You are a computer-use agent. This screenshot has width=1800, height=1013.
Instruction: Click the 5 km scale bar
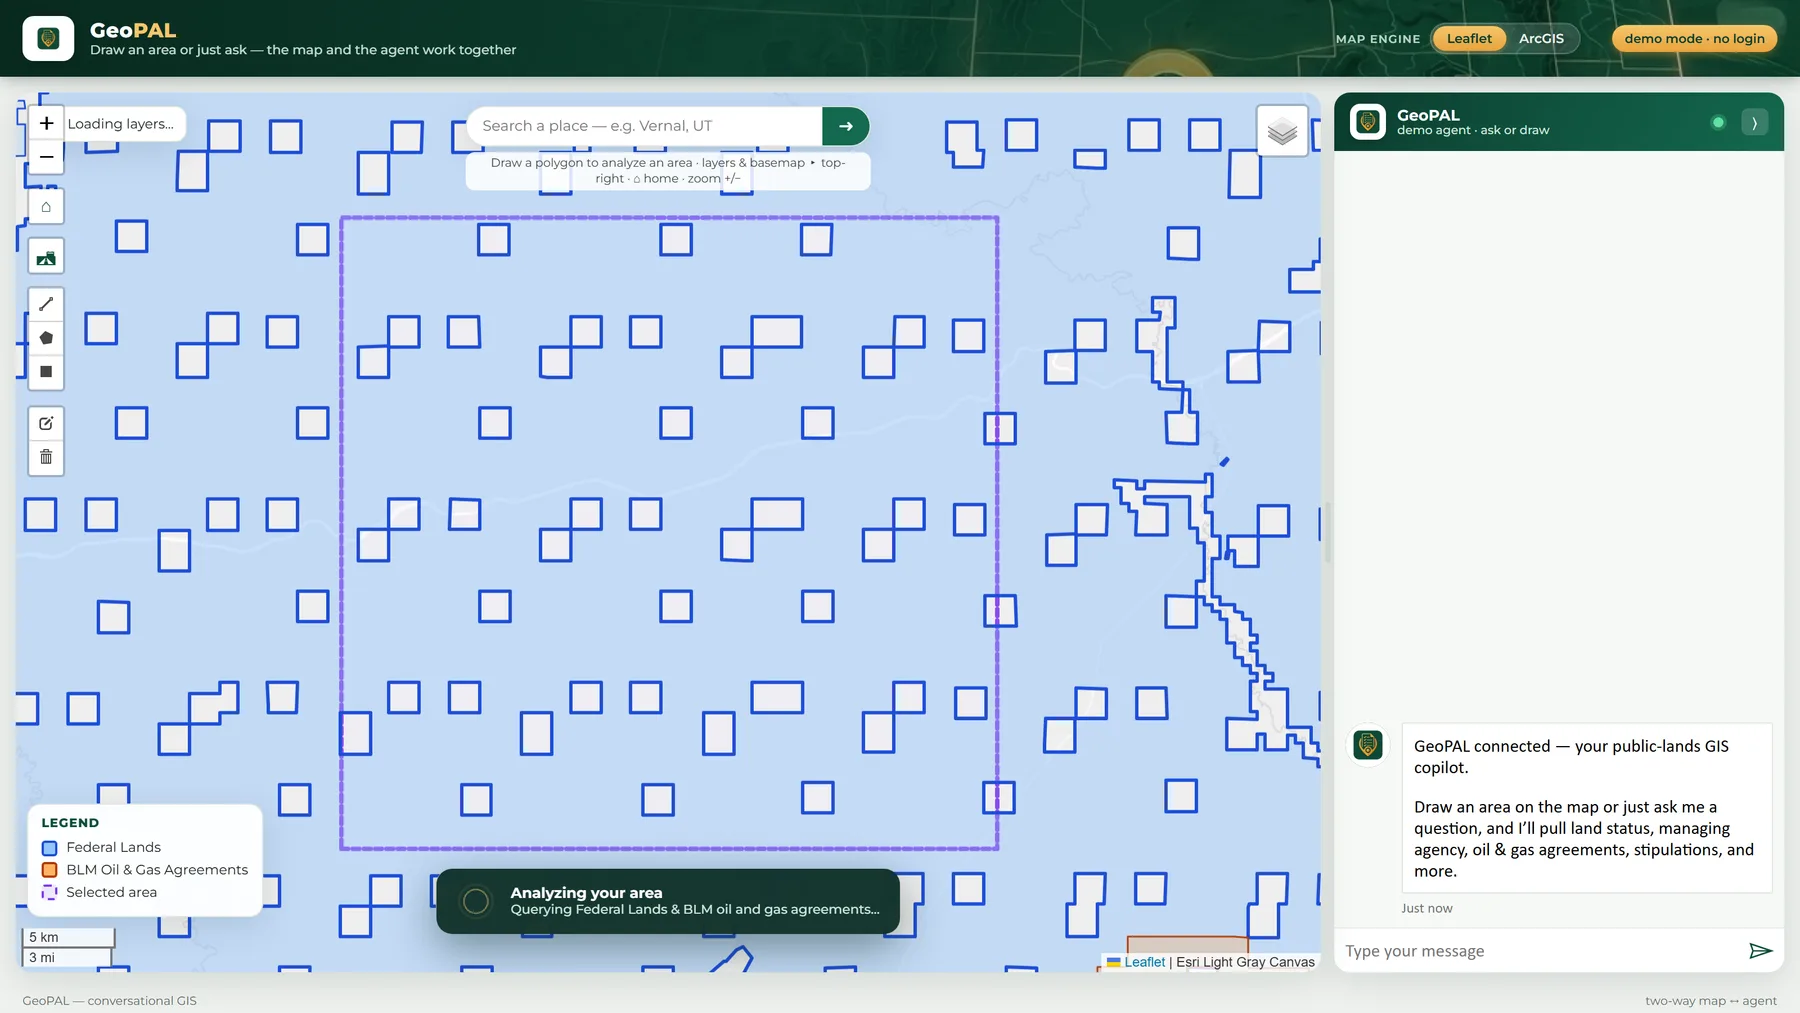tap(68, 937)
